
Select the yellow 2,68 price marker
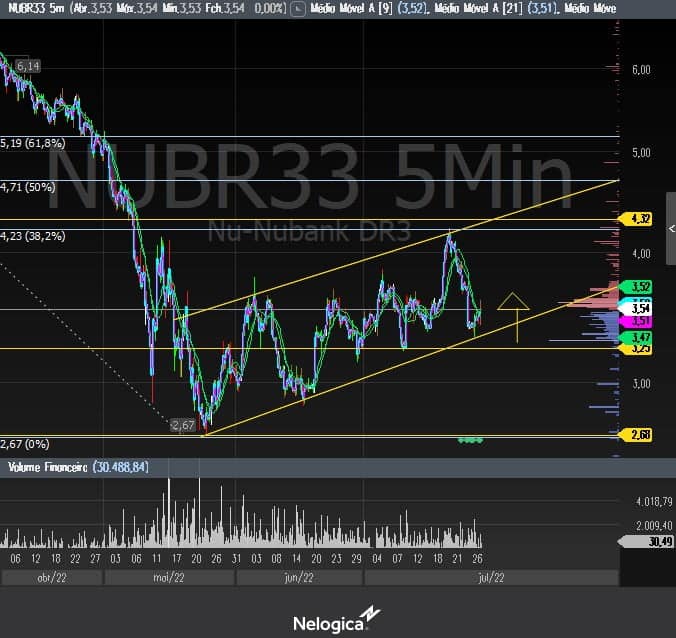(640, 434)
